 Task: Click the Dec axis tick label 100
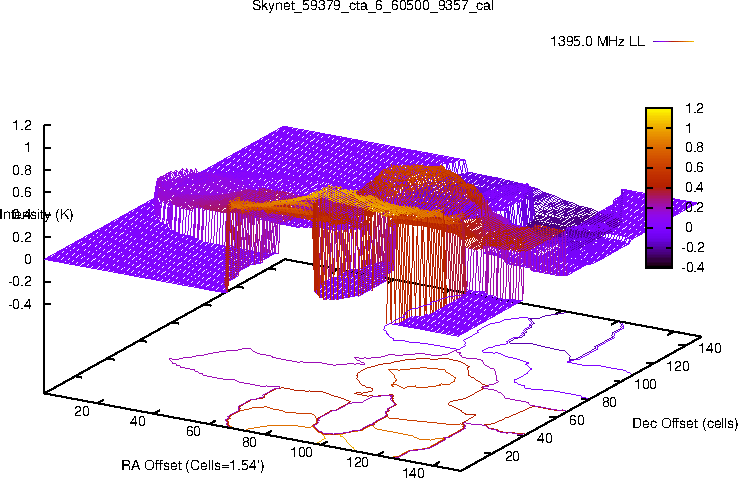[x=645, y=384]
